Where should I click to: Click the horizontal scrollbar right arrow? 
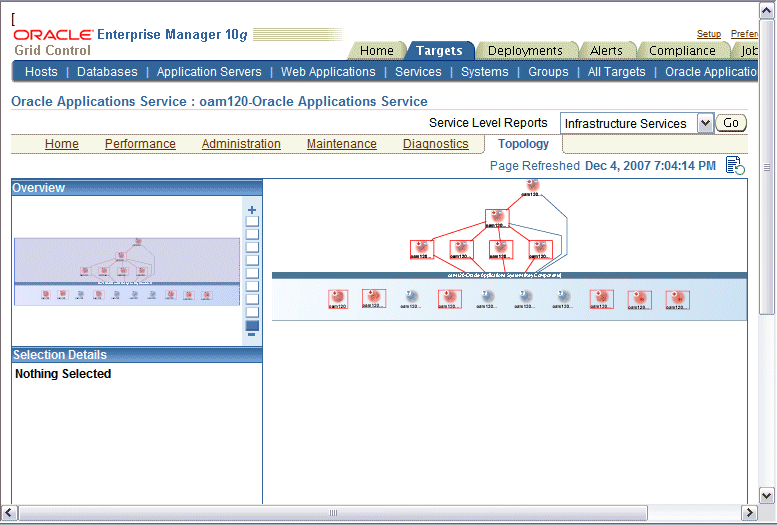coord(749,512)
